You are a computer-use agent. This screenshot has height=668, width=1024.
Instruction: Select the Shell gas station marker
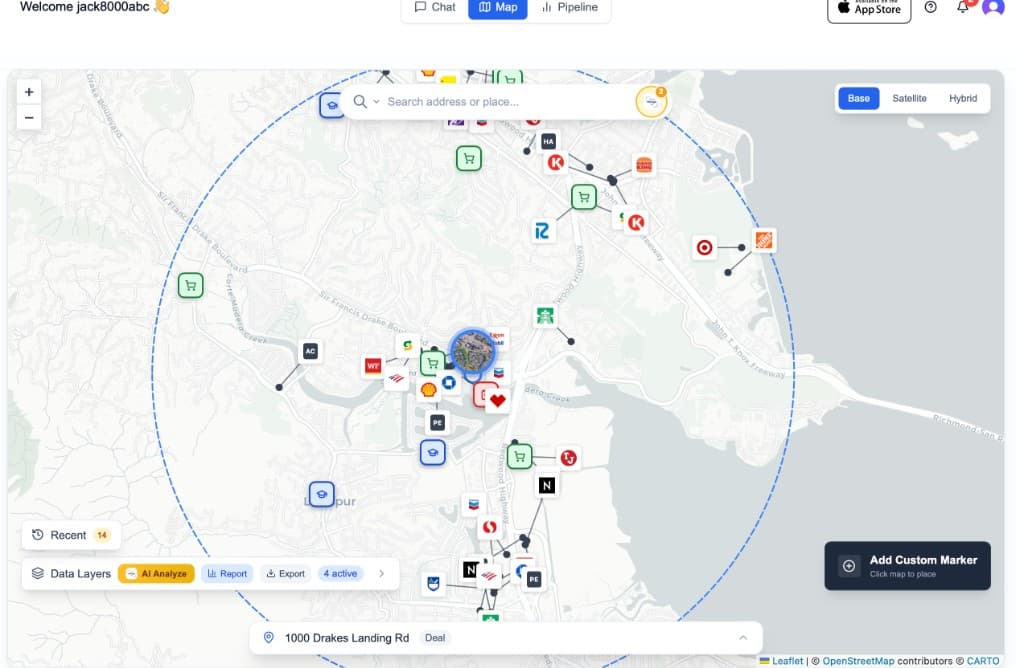(428, 390)
